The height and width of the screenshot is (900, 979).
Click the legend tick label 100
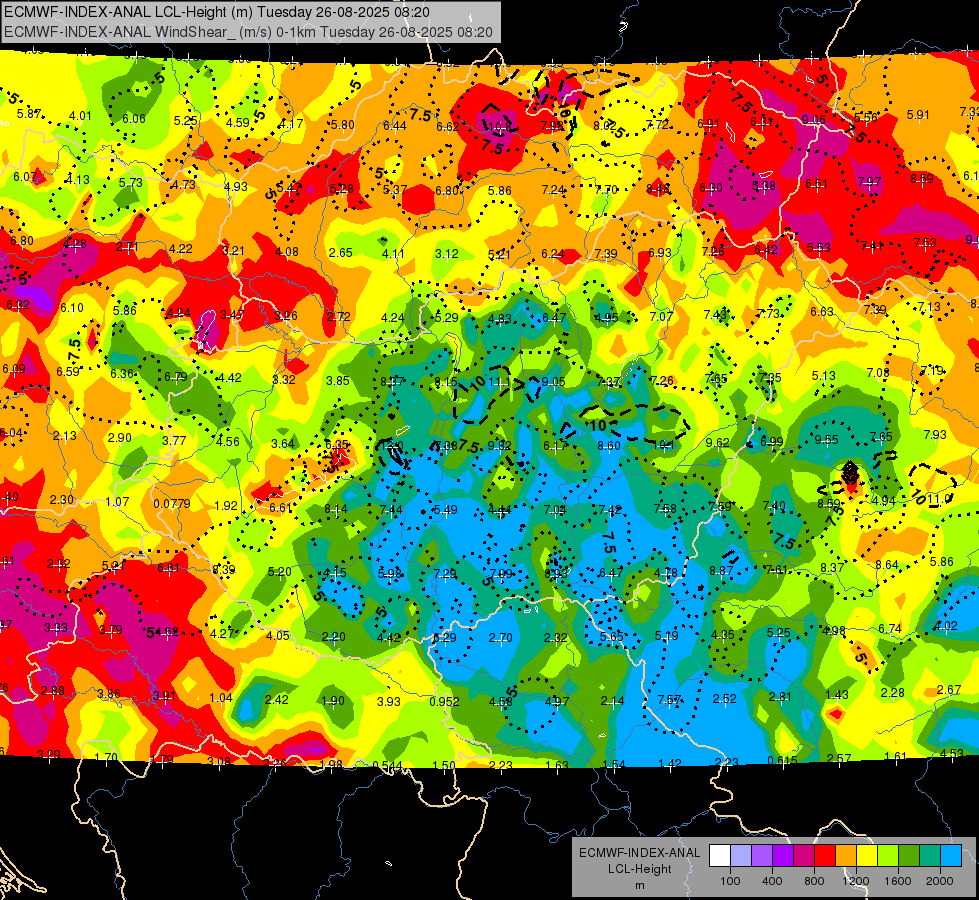(730, 881)
